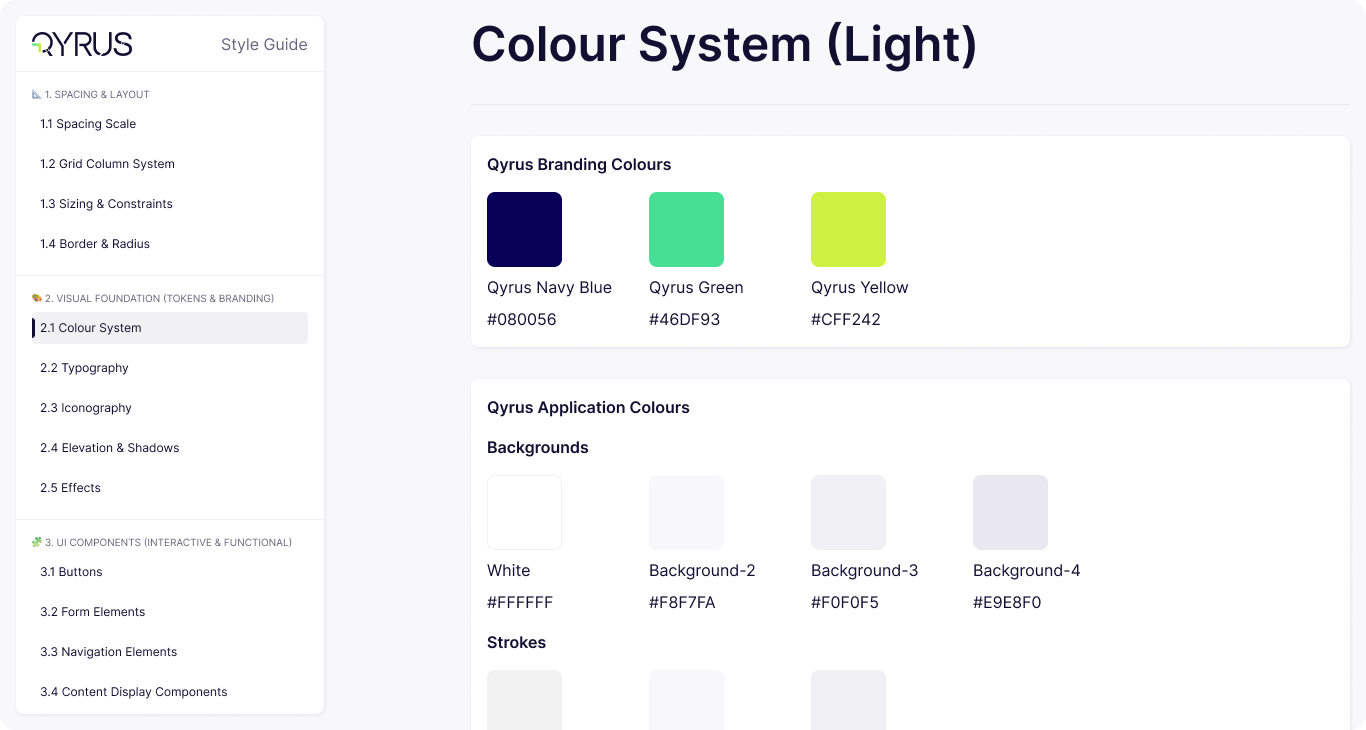Viewport: 1366px width, 730px height.
Task: Select the Background-2 swatch
Action: [x=686, y=512]
